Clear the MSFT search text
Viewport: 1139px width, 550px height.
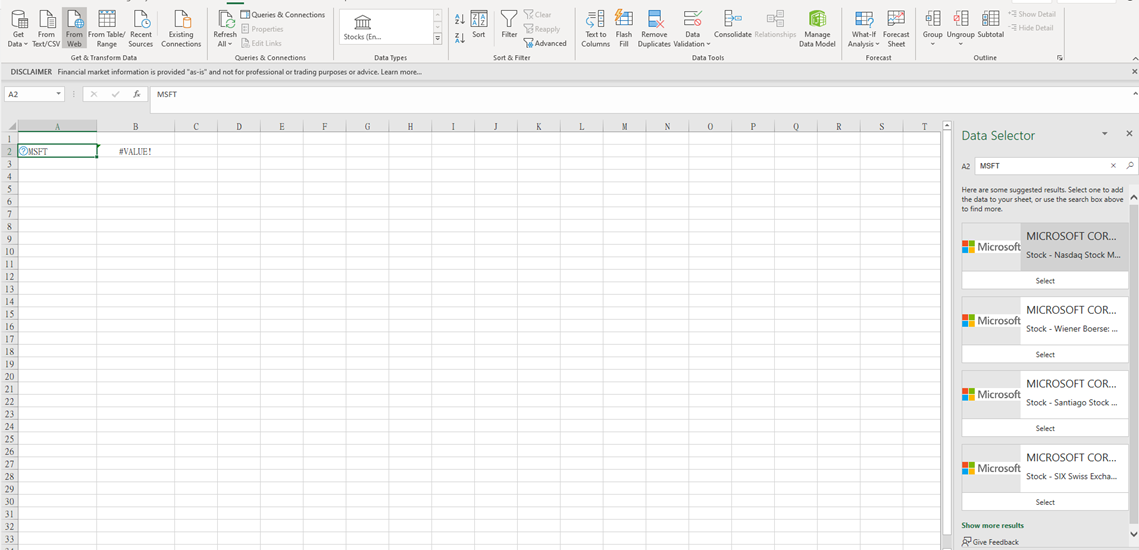pos(1113,166)
